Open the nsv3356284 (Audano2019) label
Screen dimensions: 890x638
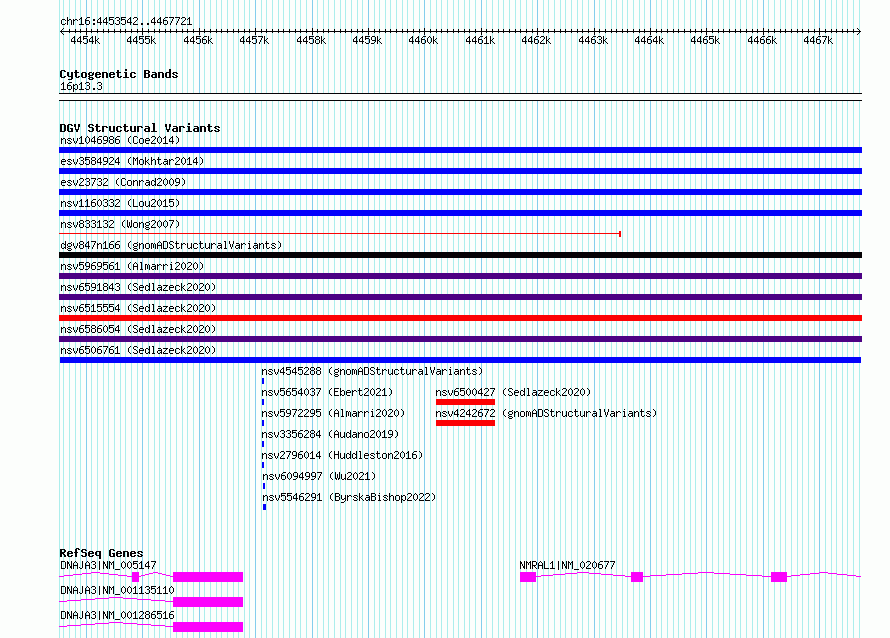[330, 434]
